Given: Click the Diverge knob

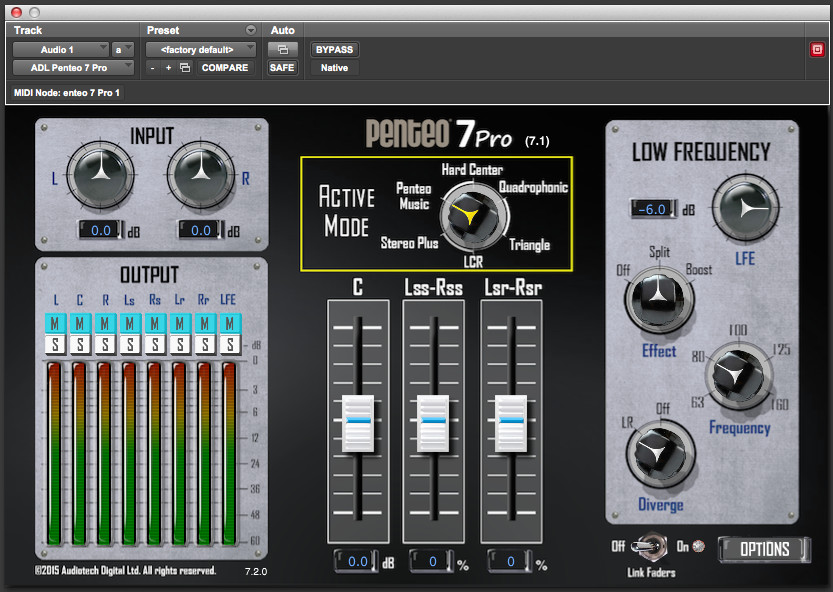Looking at the screenshot, I should coord(660,453).
